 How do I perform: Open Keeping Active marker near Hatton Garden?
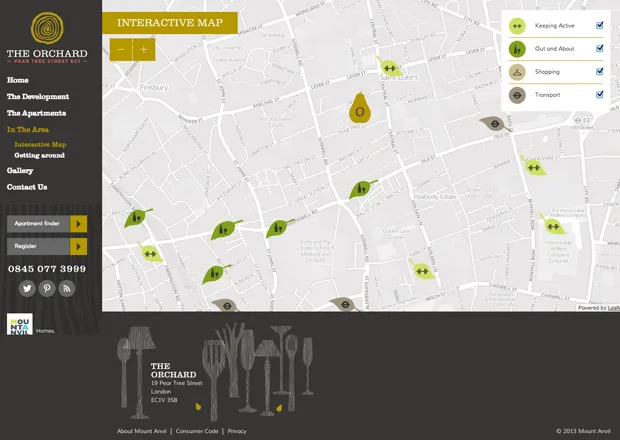pyautogui.click(x=150, y=253)
